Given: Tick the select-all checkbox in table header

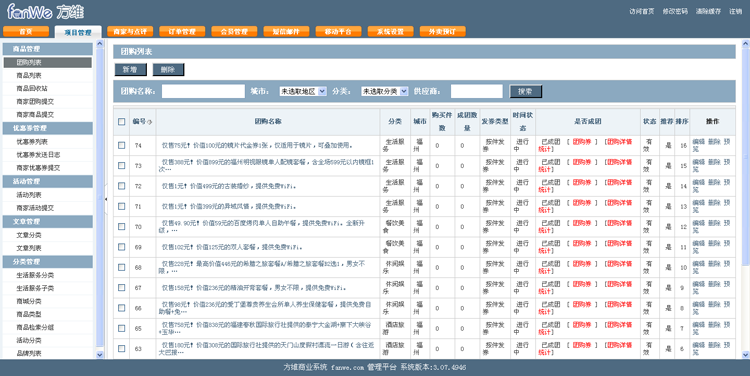Looking at the screenshot, I should (121, 122).
